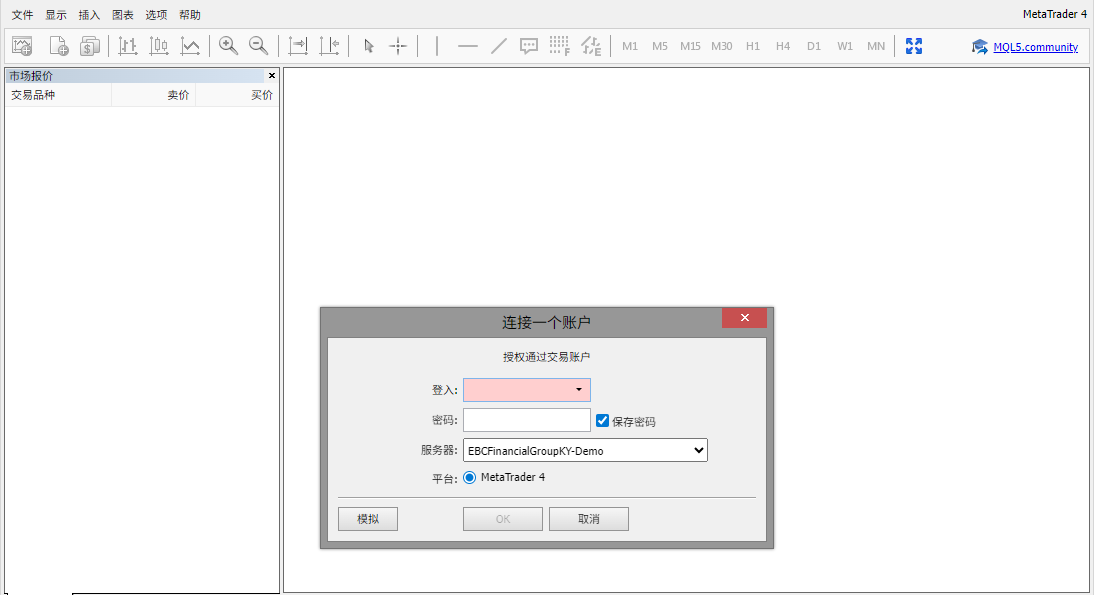Open the 选项 menu
The width and height of the screenshot is (1096, 595).
[x=157, y=15]
